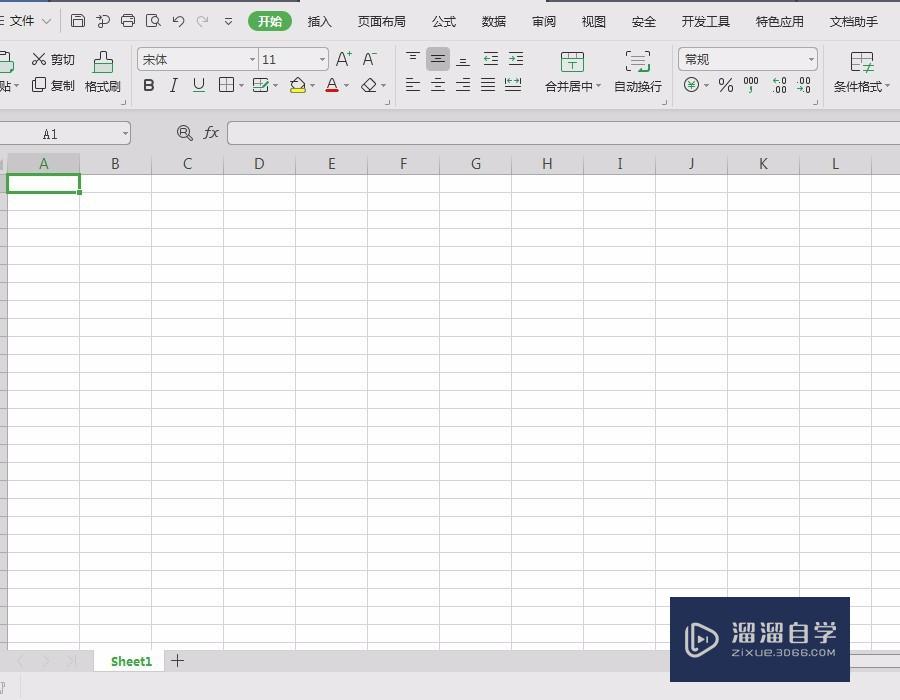
Task: Align text to top of cell
Action: pyautogui.click(x=413, y=59)
